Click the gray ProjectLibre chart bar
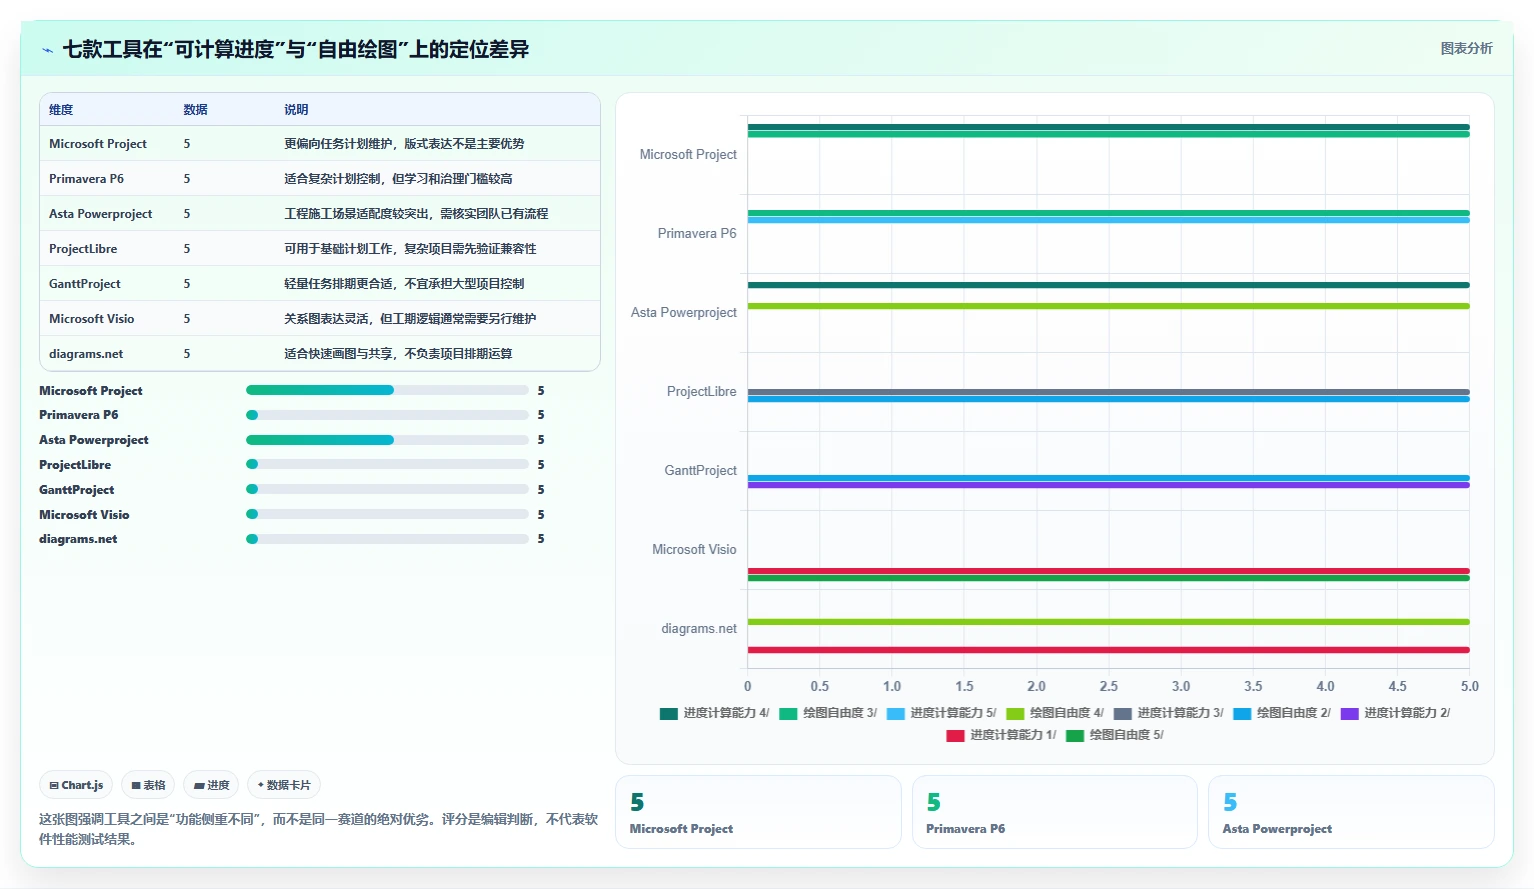Image resolution: width=1534 pixels, height=889 pixels. [x=1108, y=392]
